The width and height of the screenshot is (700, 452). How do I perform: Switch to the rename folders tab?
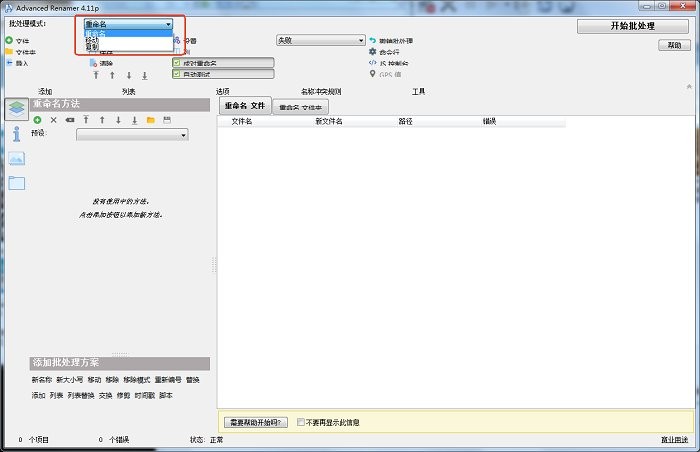(301, 106)
